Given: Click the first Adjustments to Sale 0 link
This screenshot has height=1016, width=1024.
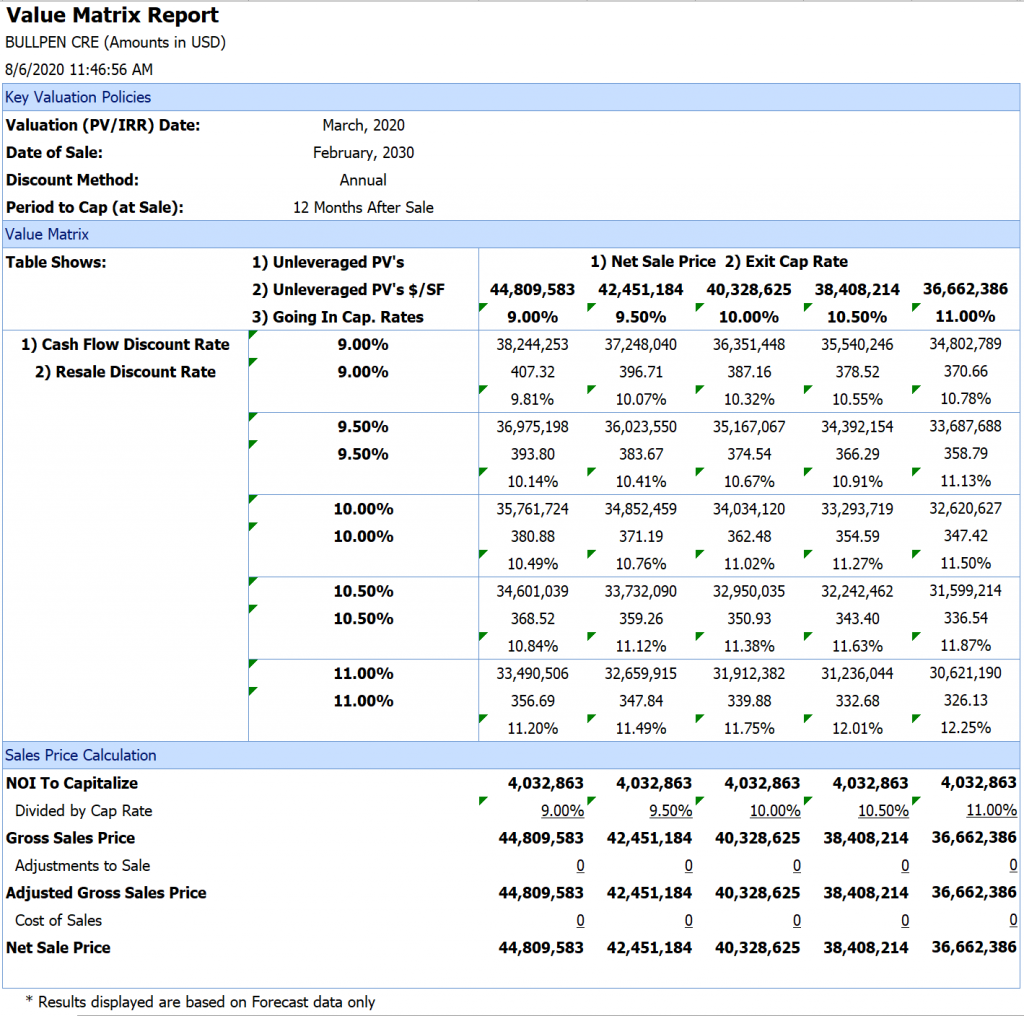Looking at the screenshot, I should coord(581,866).
